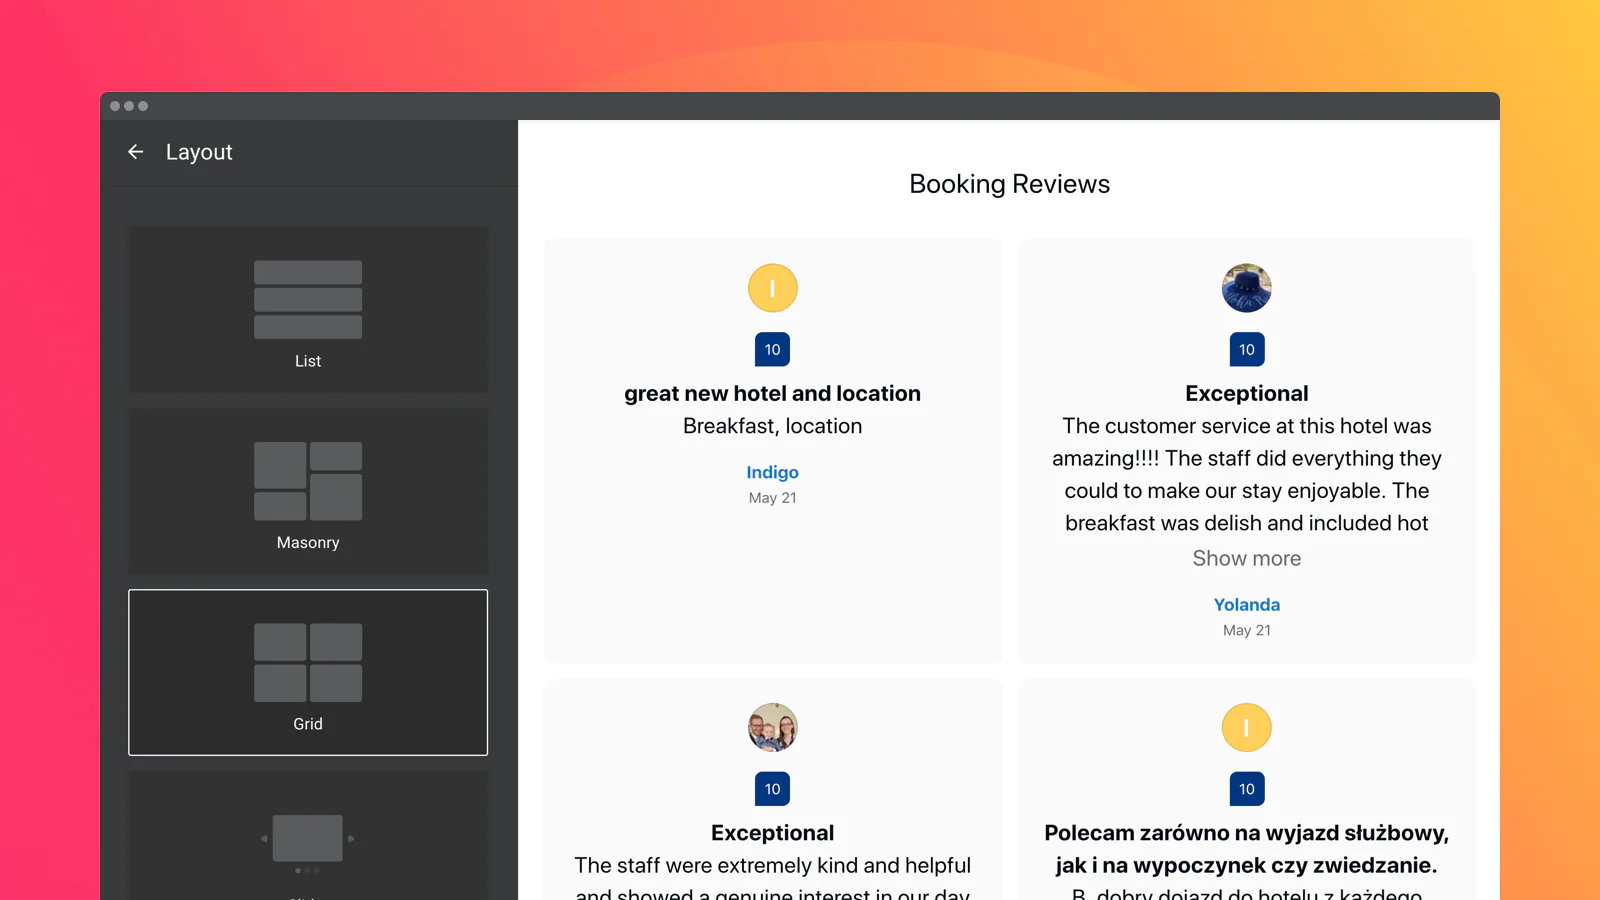1600x900 pixels.
Task: Click the family photo avatar on third review
Action: coord(773,727)
